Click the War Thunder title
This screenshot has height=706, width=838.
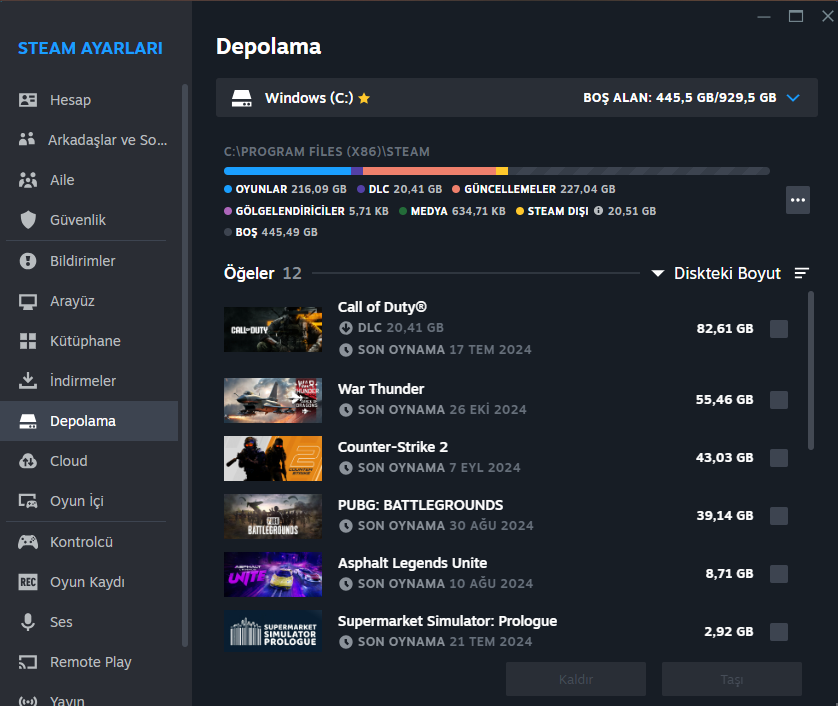pos(381,389)
